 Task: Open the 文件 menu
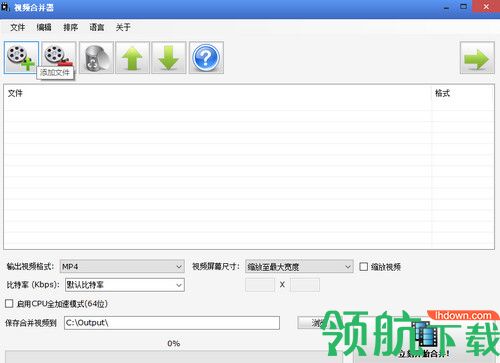pos(17,27)
